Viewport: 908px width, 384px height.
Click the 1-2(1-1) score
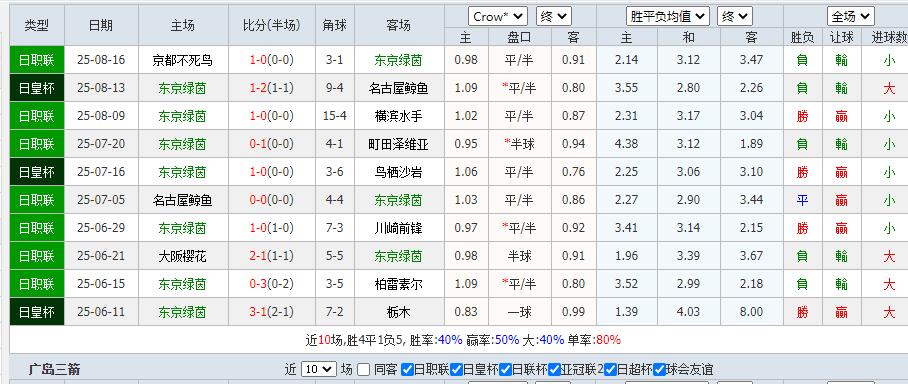[272, 88]
